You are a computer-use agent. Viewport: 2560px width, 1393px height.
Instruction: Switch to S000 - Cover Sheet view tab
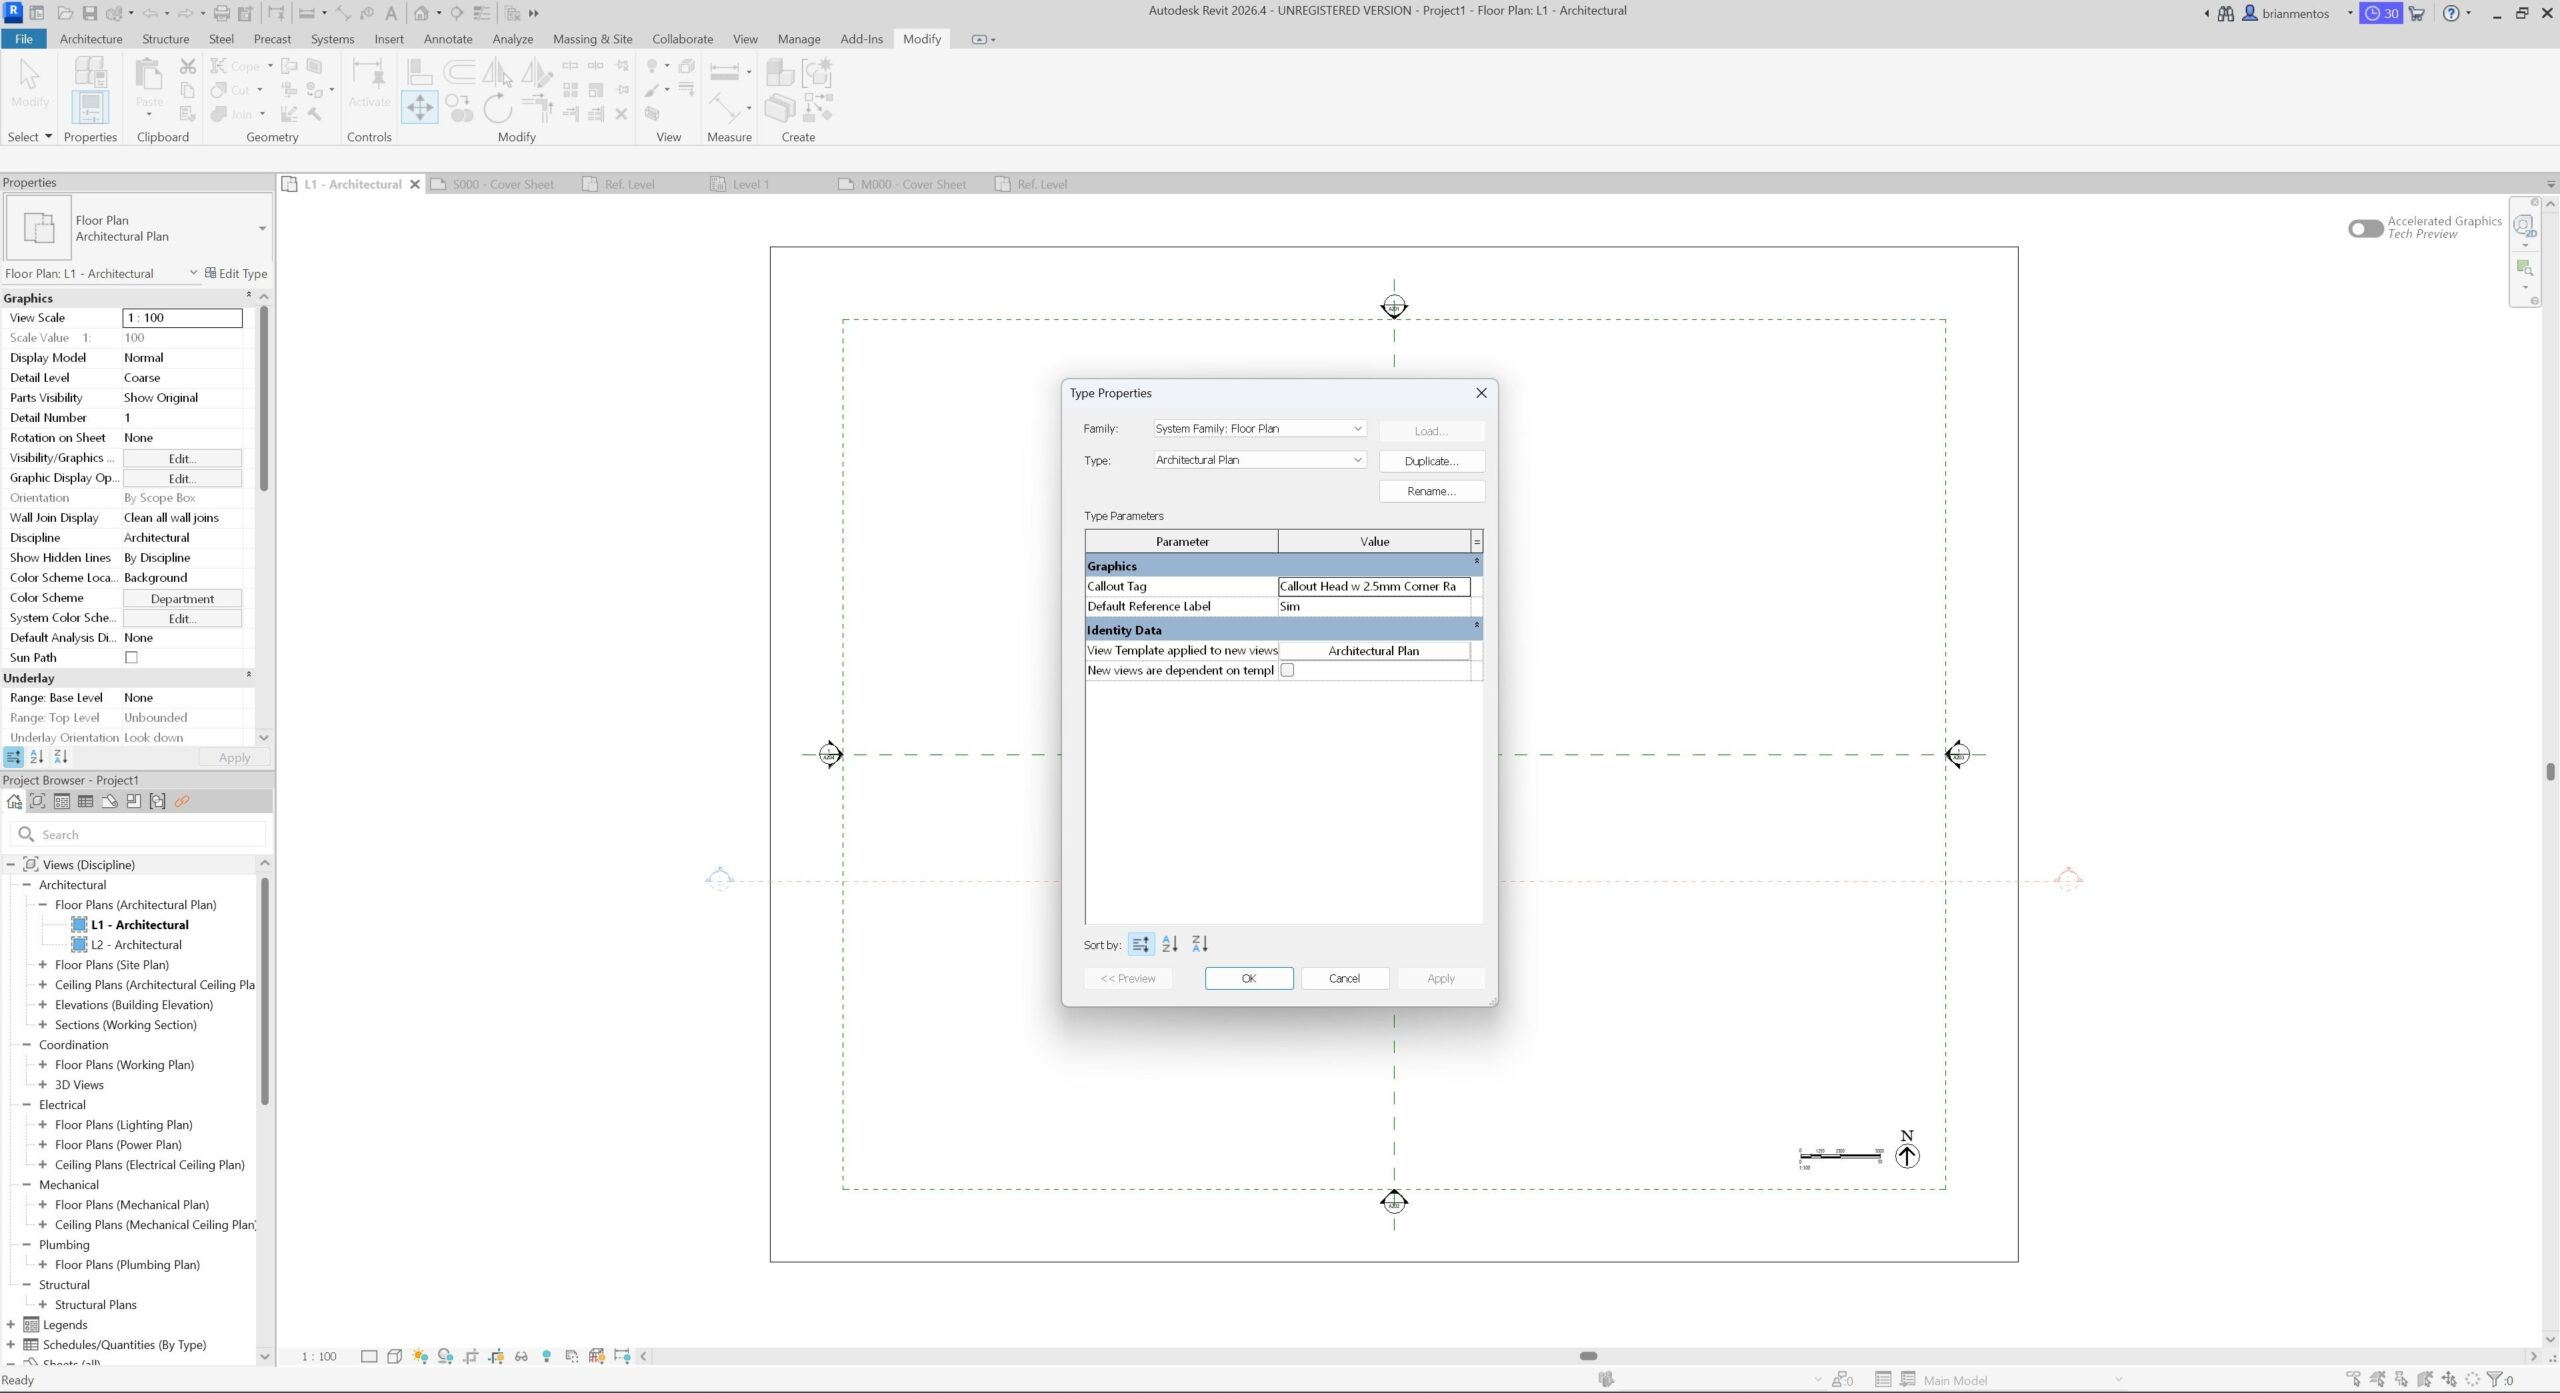click(502, 184)
